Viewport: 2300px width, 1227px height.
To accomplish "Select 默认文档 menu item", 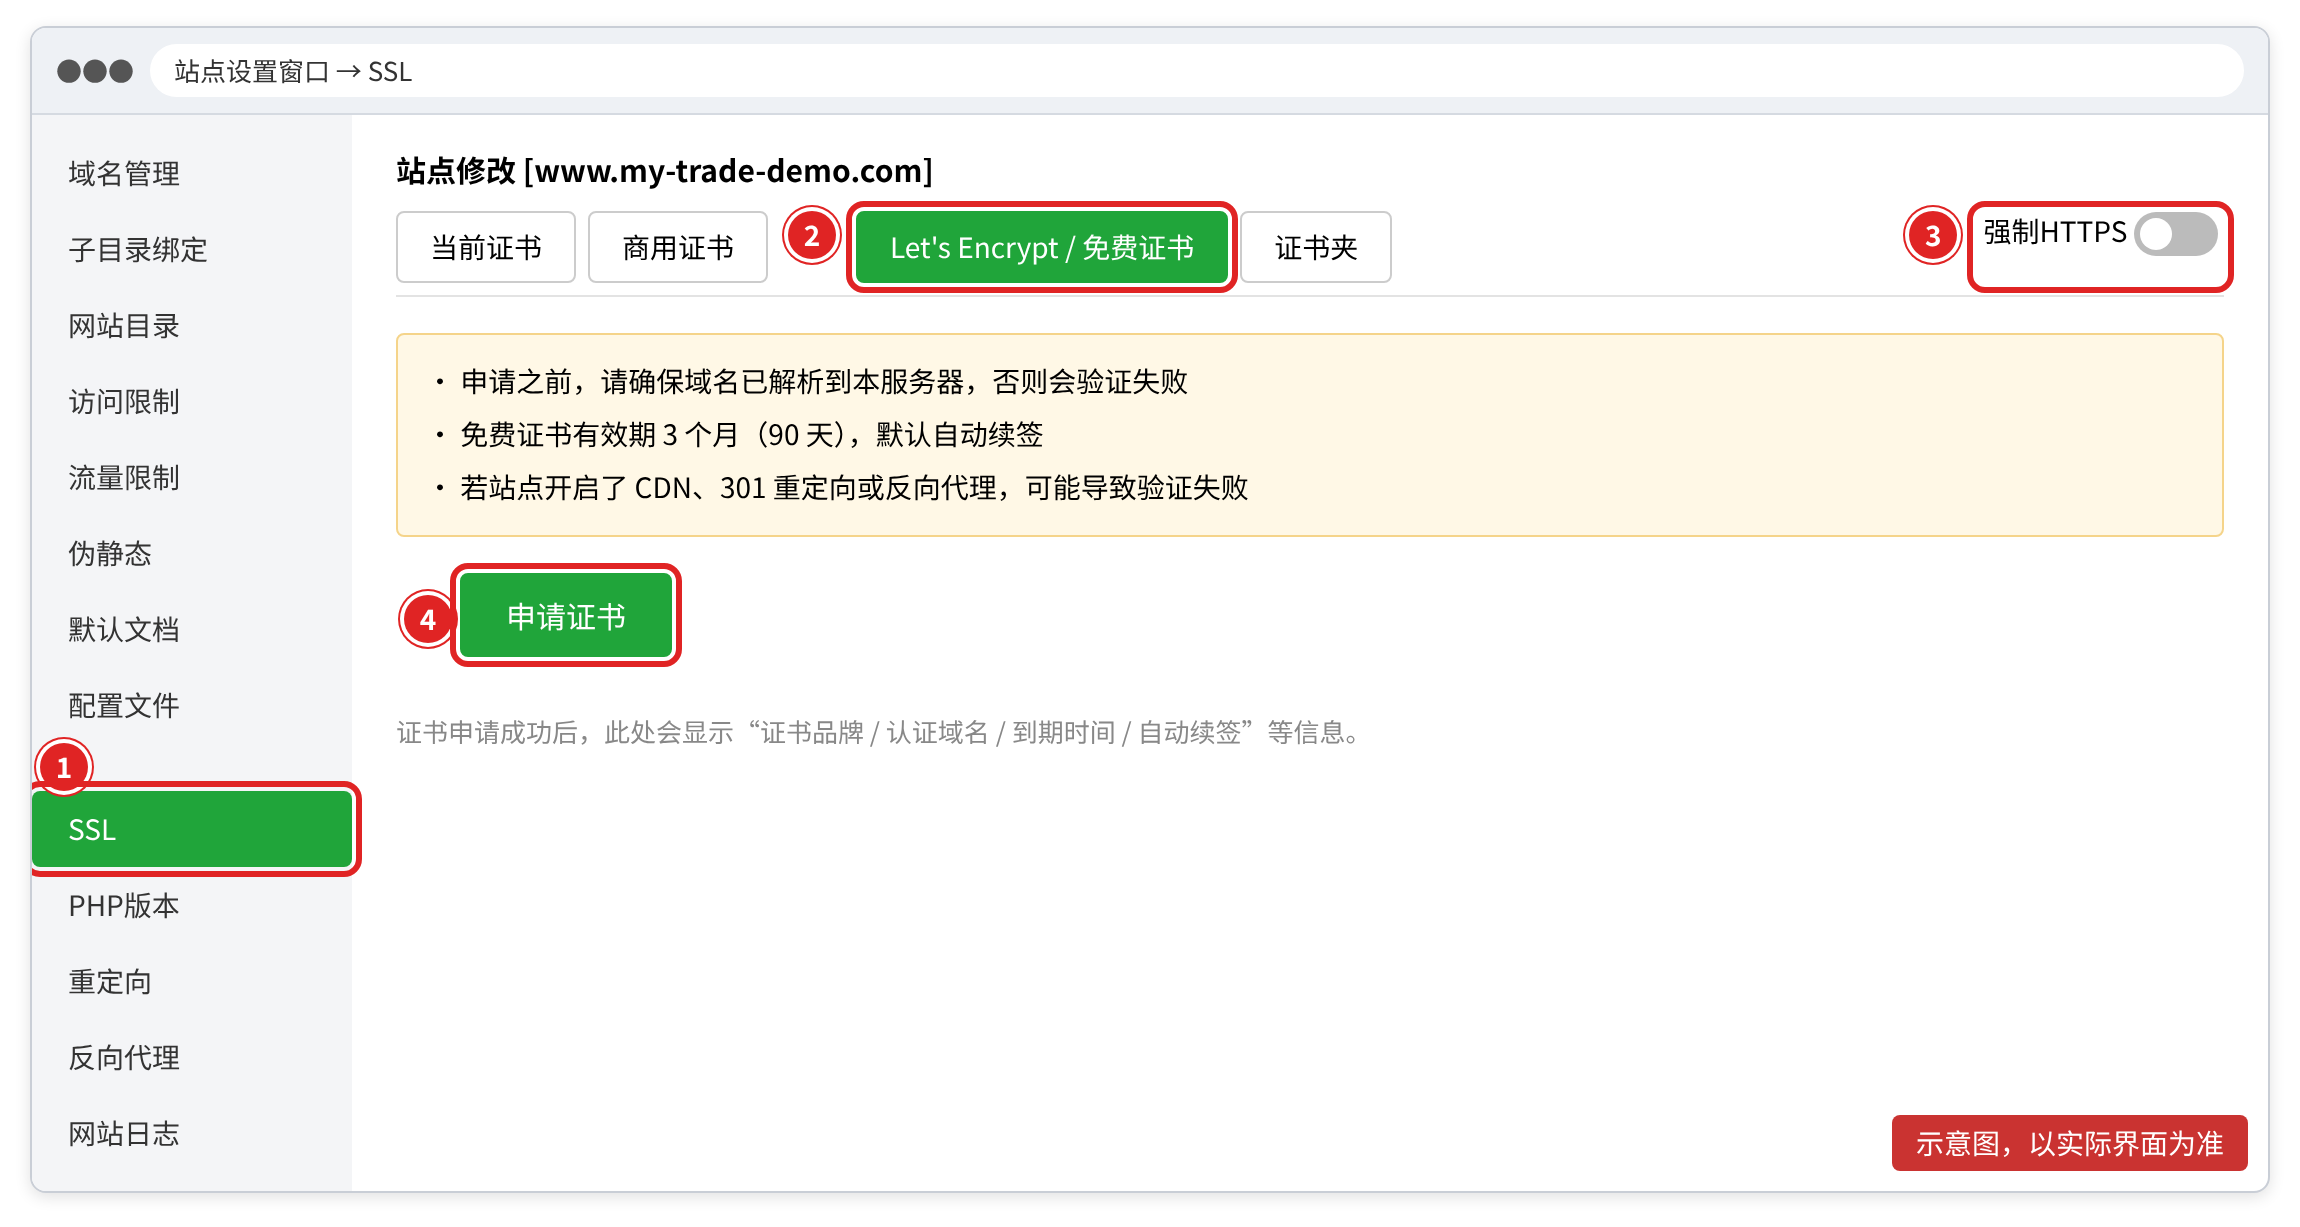I will click(x=124, y=630).
